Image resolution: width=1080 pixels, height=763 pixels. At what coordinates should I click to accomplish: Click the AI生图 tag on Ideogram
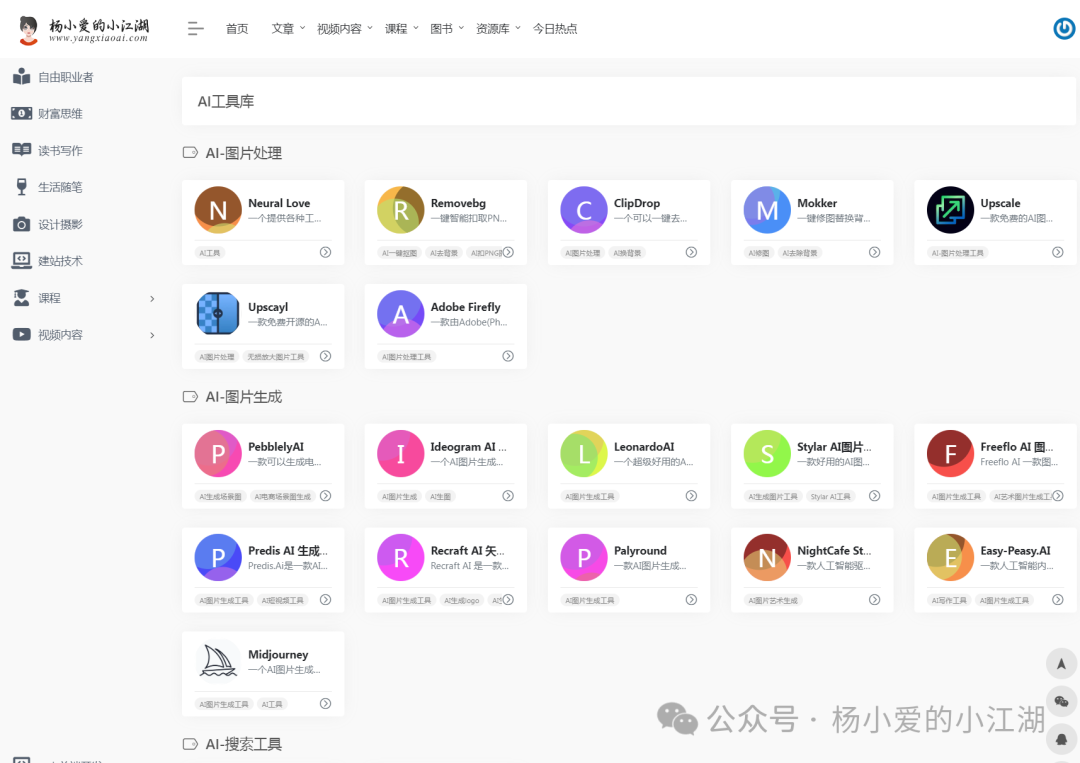pos(440,497)
